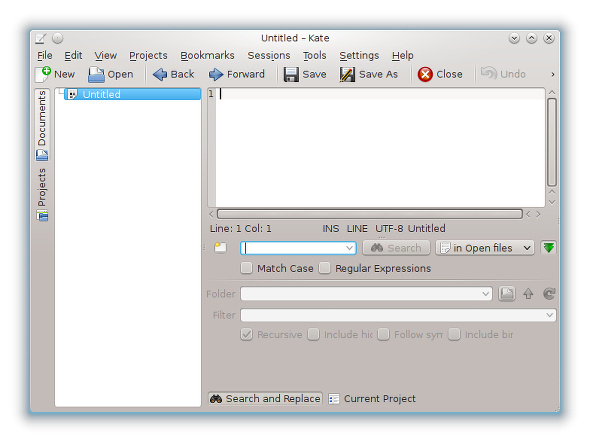
Task: Toggle the Follow symlinks checkbox
Action: [383, 334]
